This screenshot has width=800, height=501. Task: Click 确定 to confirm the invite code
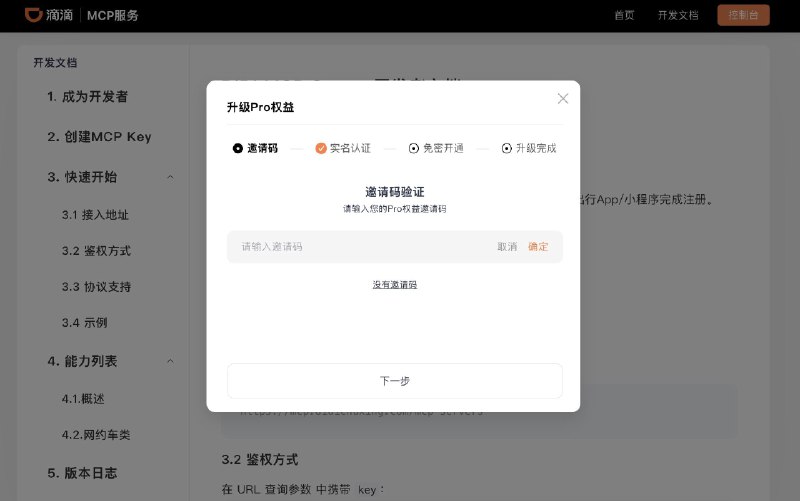538,246
